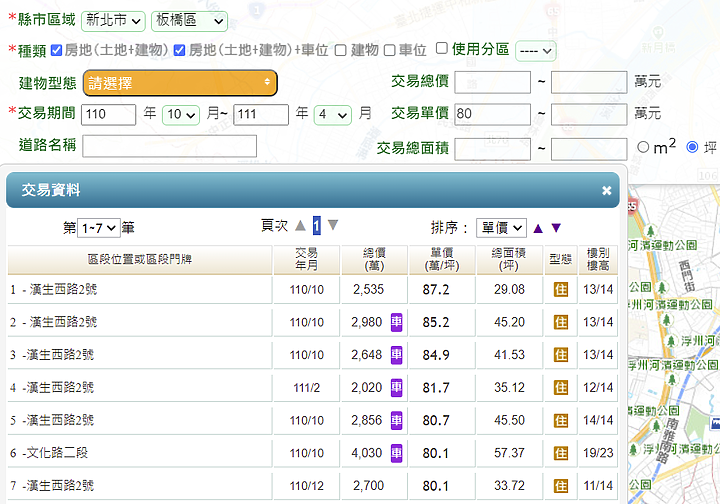Select the m² area unit radio button

tap(643, 147)
